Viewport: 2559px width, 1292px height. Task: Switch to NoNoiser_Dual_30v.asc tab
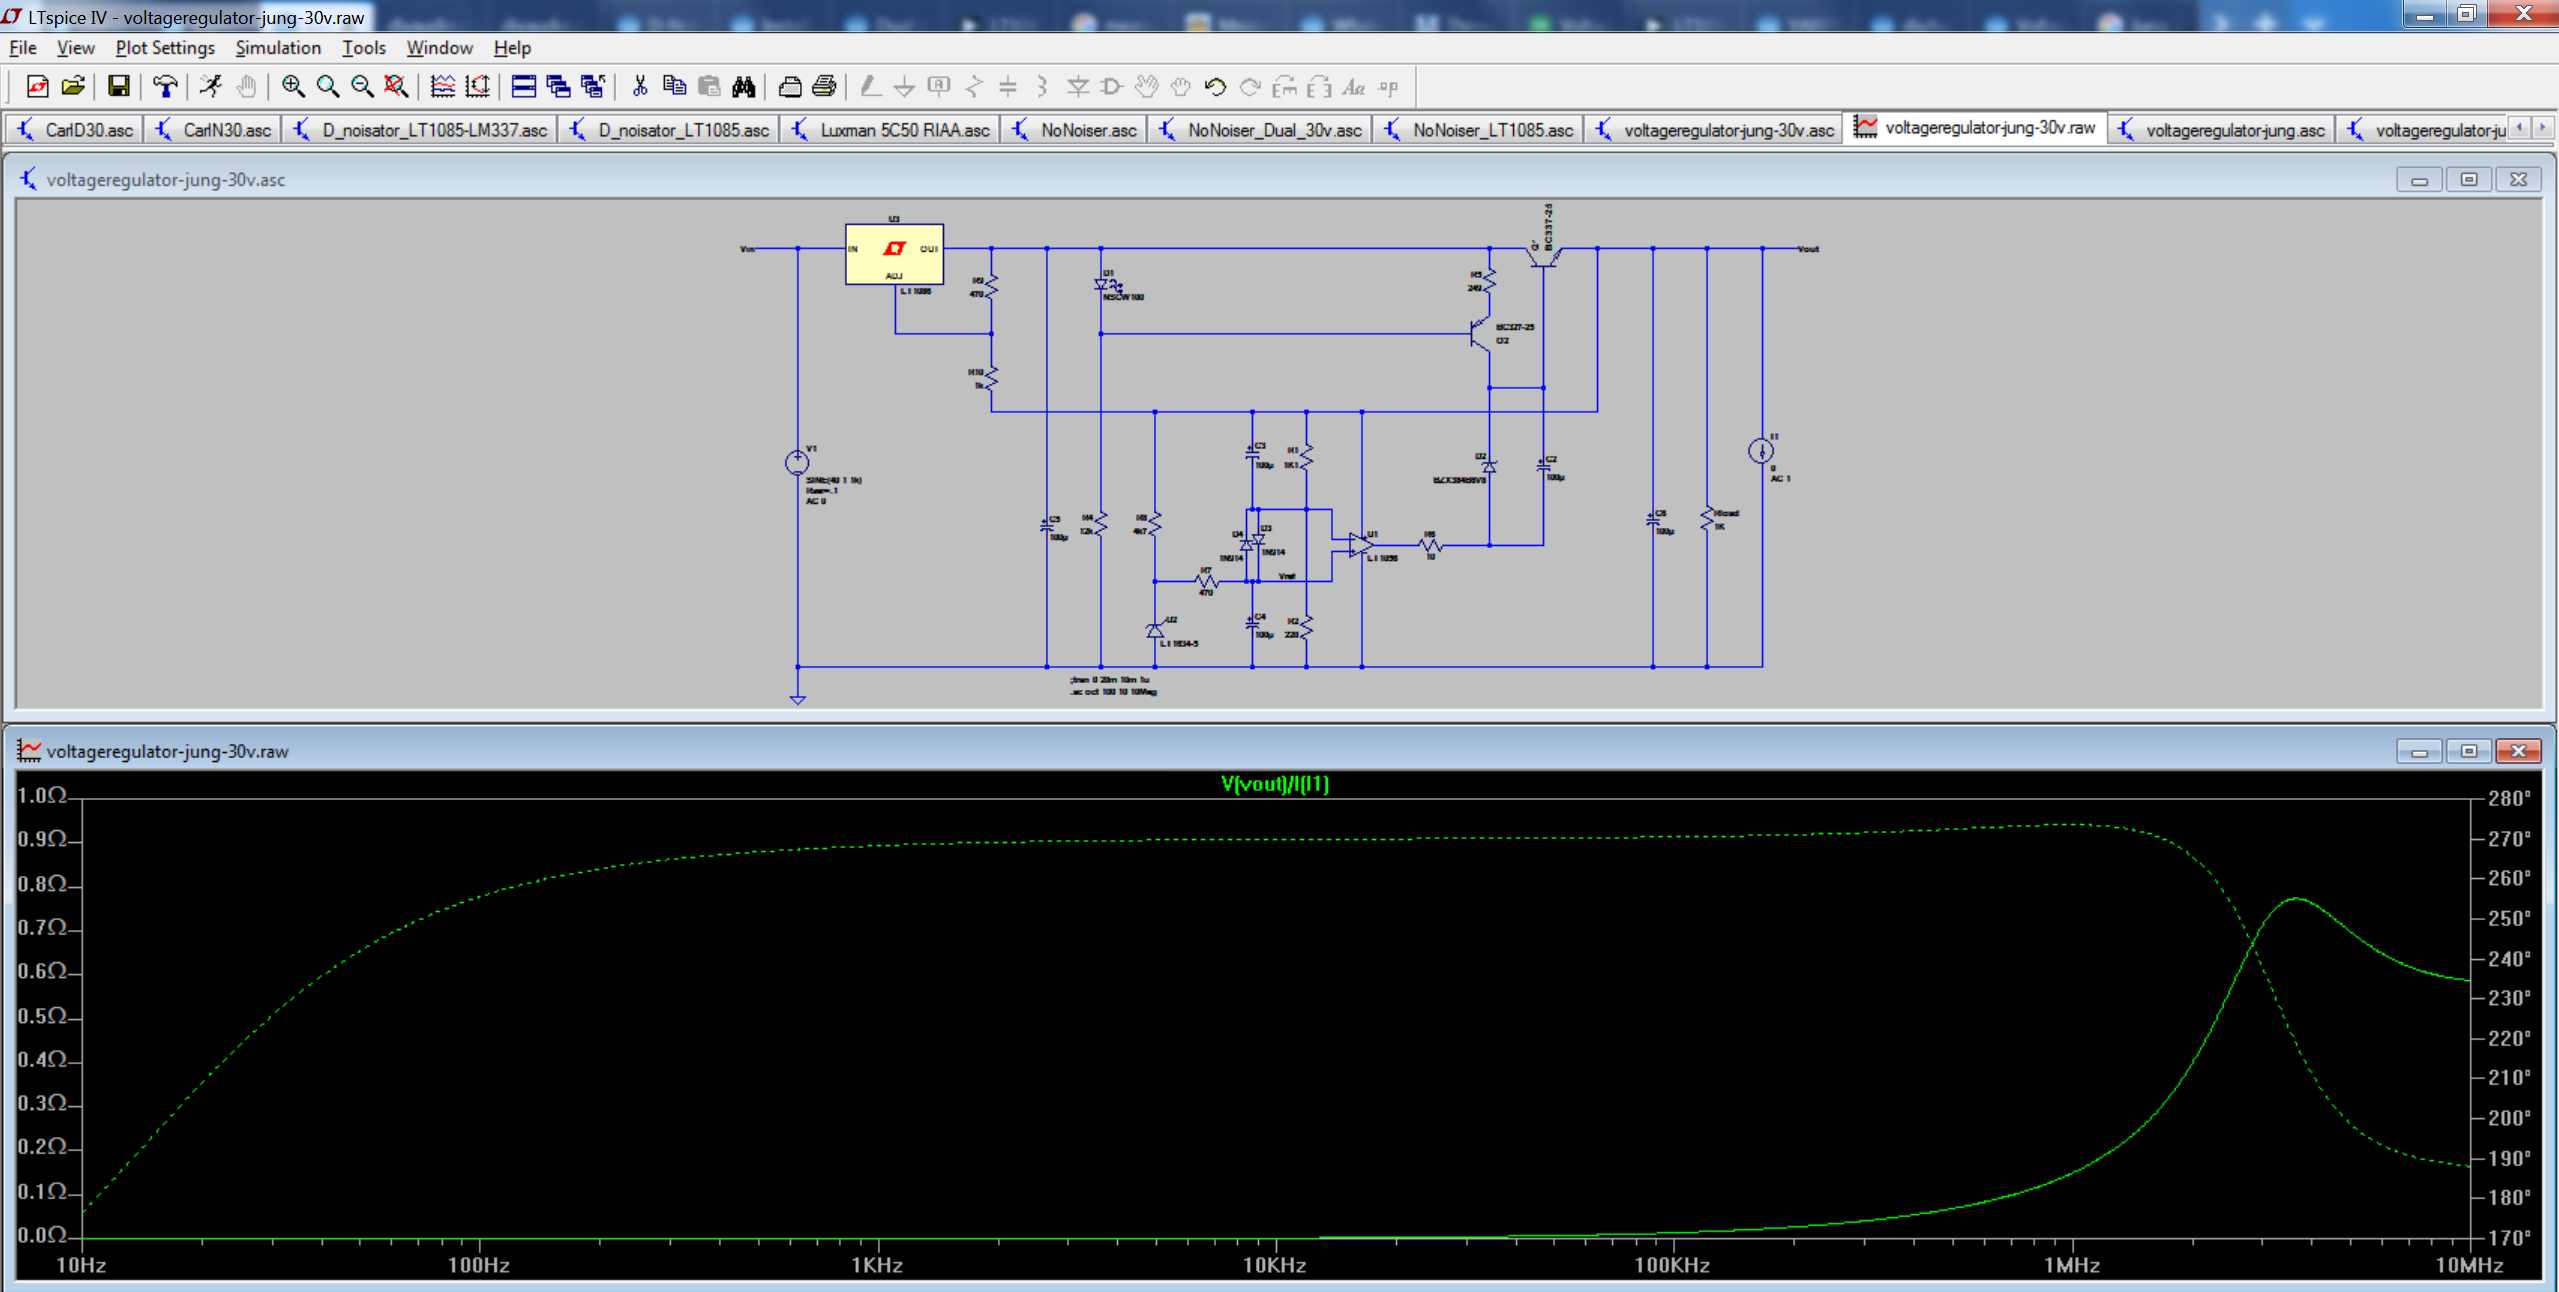coord(1259,130)
